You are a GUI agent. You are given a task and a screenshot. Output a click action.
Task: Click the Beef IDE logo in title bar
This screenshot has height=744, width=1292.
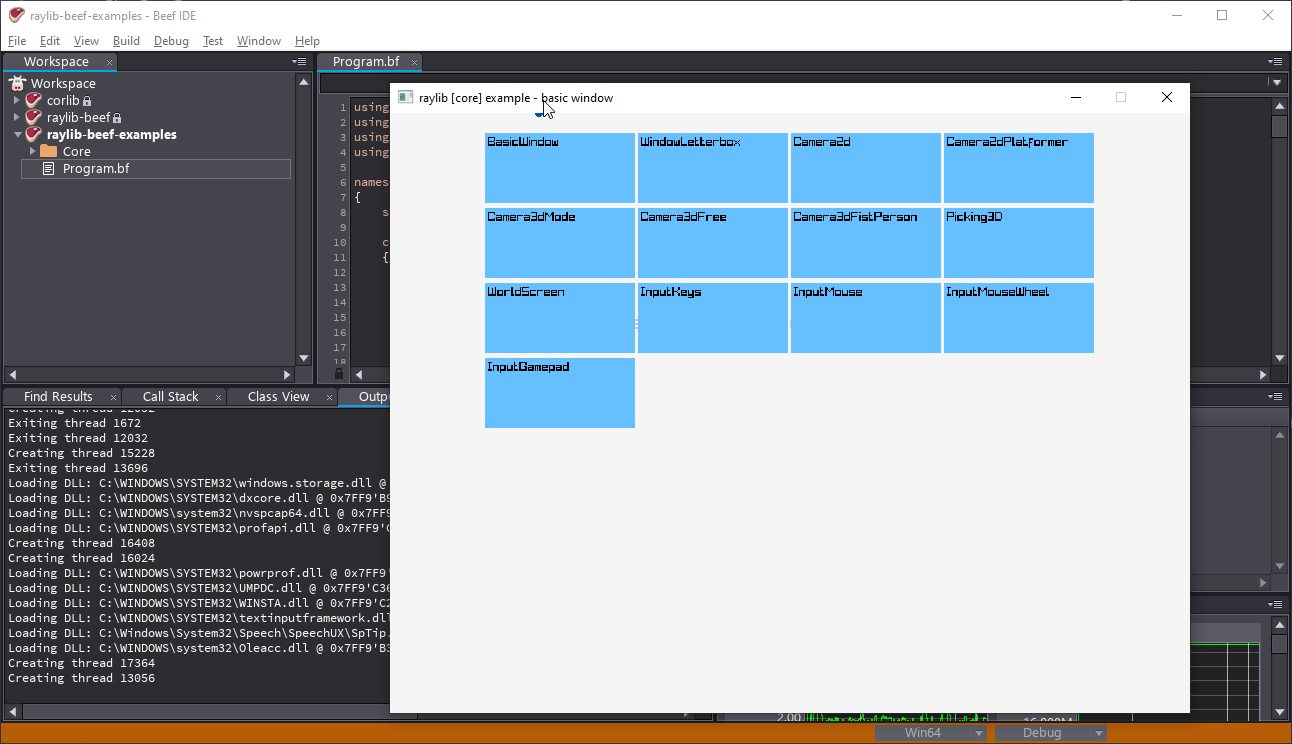pyautogui.click(x=16, y=15)
